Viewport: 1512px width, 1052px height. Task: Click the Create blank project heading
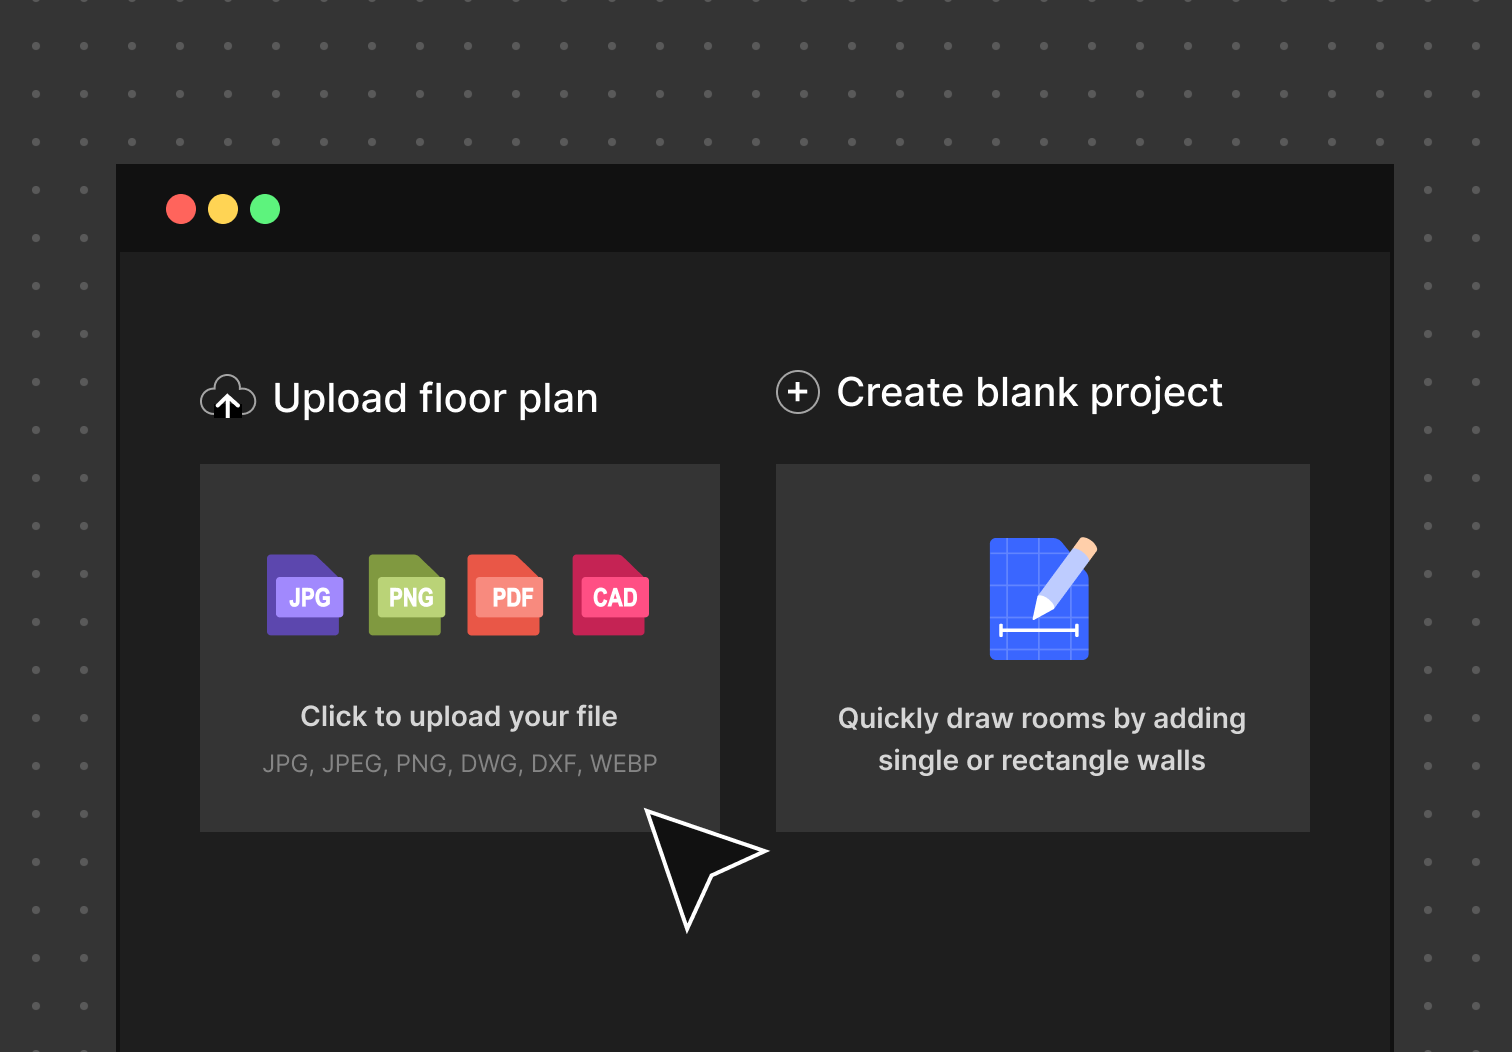pos(1029,392)
